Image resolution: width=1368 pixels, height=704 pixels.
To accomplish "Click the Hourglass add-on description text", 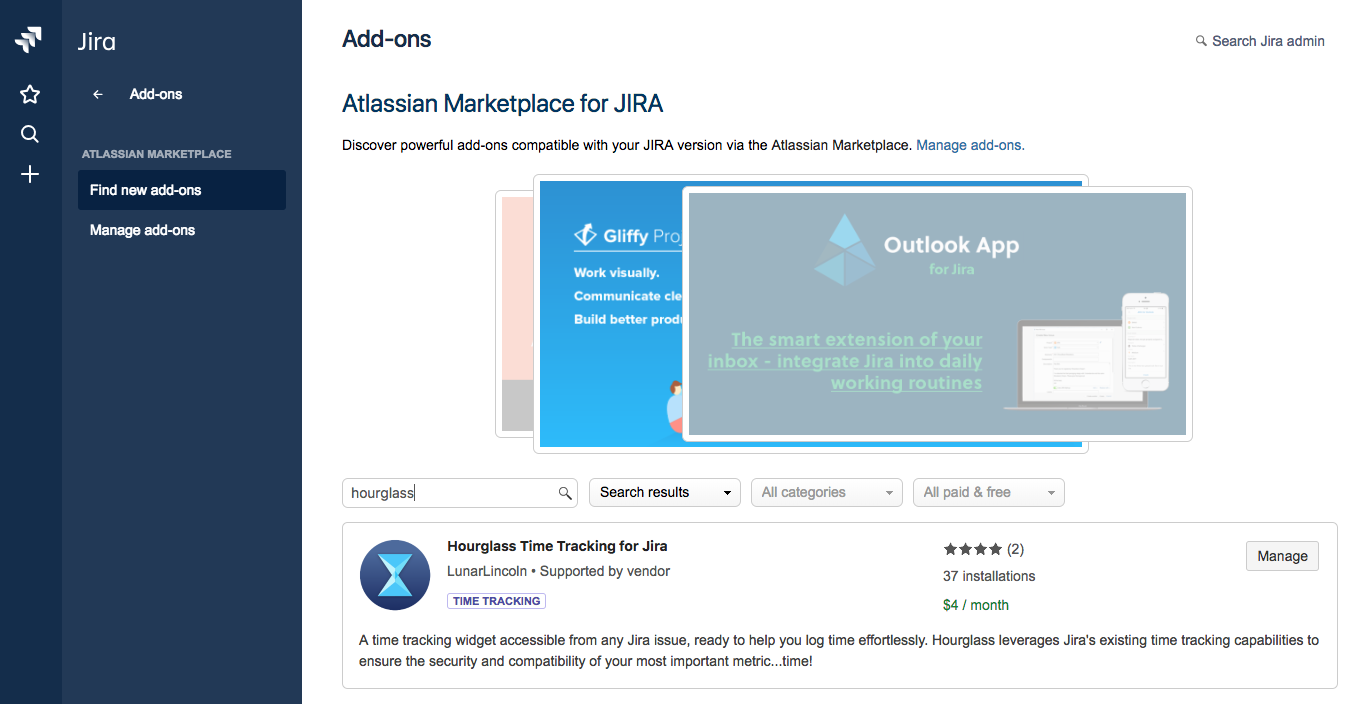I will pos(839,650).
